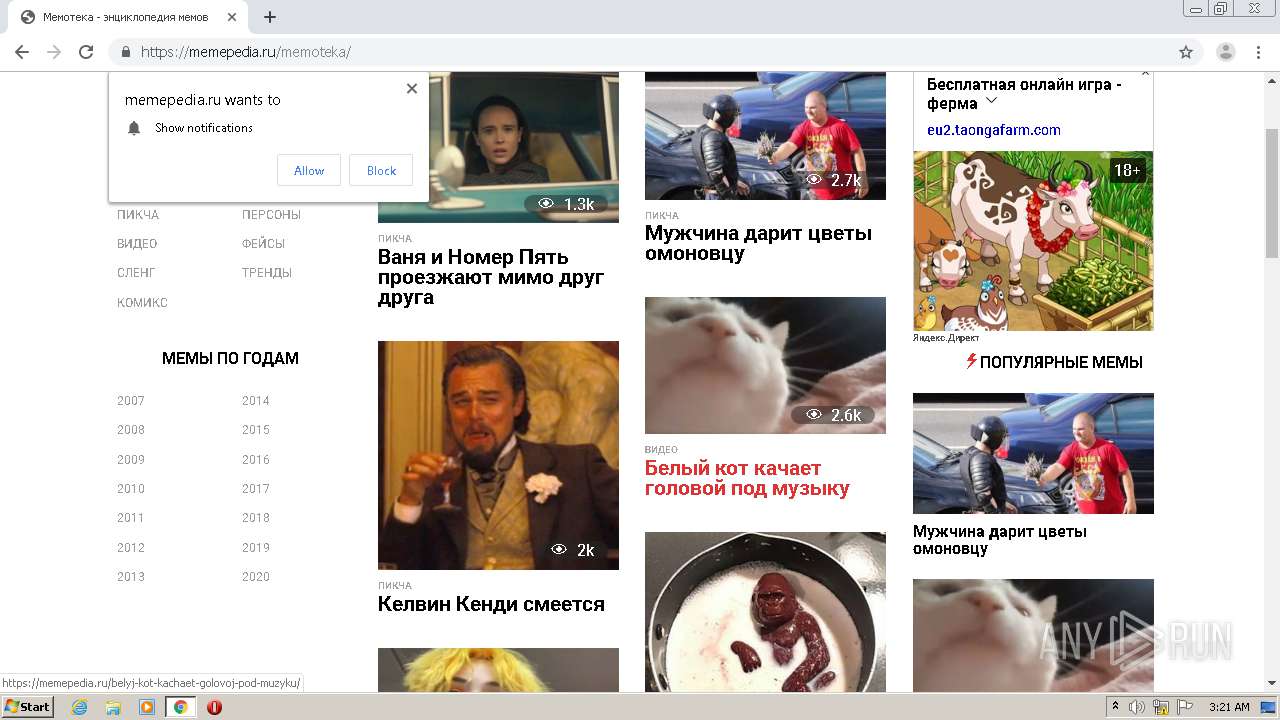The height and width of the screenshot is (720, 1280).
Task: Select the ФЕЙСЫ category
Action: click(263, 244)
